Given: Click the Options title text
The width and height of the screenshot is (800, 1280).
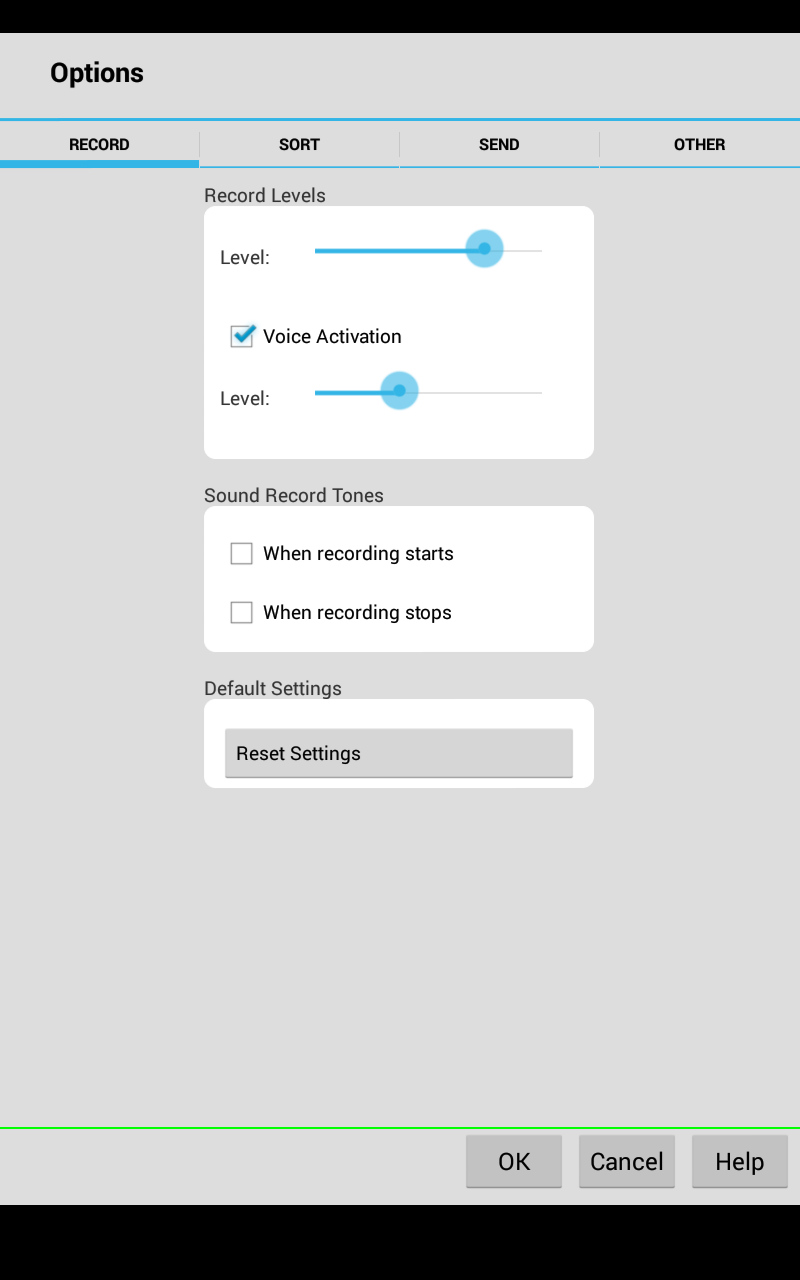Looking at the screenshot, I should tap(97, 73).
